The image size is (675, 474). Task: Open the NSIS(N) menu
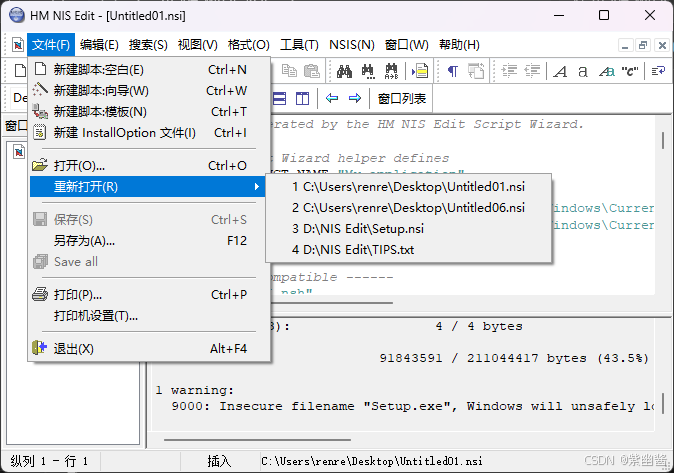click(x=352, y=45)
